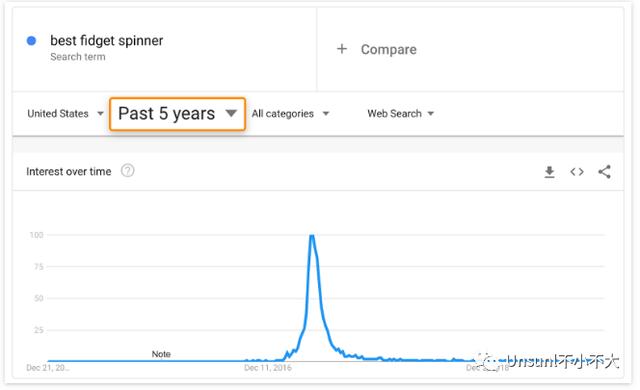Expand the Past 5 years dropdown
The height and width of the screenshot is (390, 640).
(x=177, y=114)
